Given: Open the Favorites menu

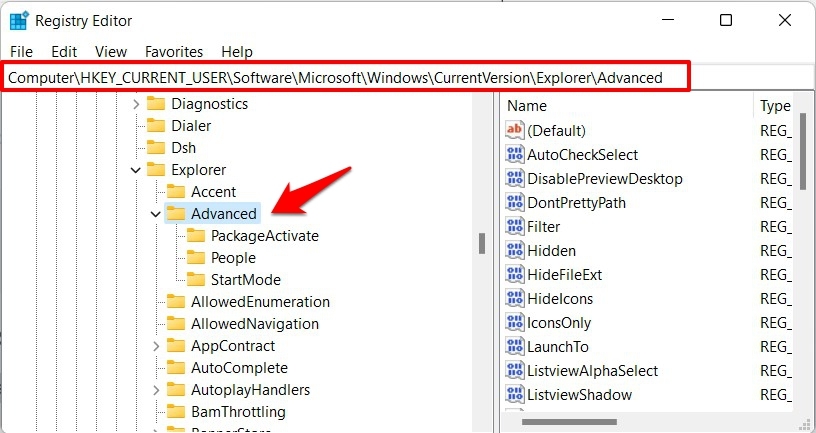Looking at the screenshot, I should tap(174, 52).
